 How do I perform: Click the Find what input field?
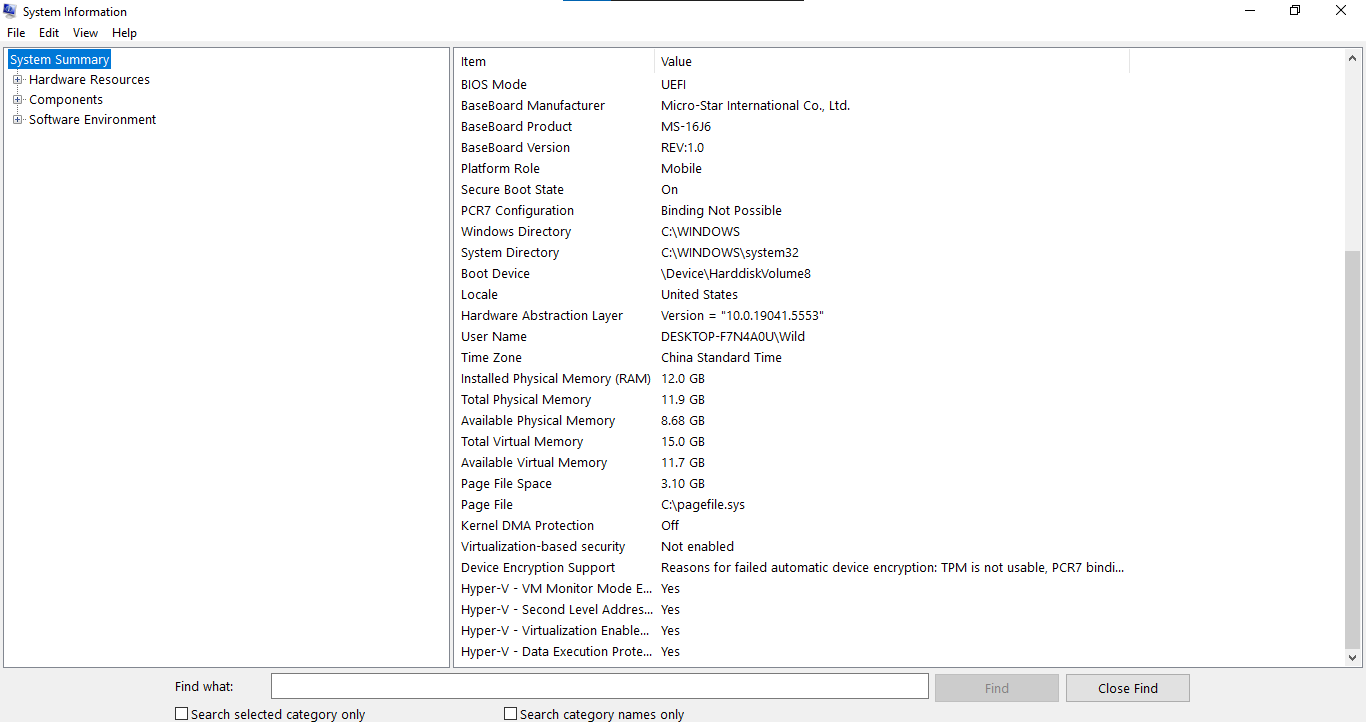[600, 686]
